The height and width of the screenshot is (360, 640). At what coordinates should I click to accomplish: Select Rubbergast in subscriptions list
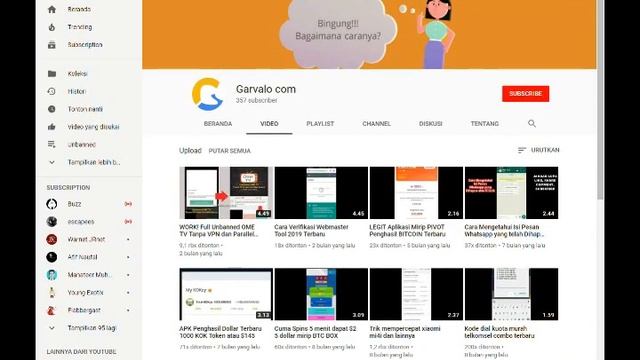[x=84, y=310]
